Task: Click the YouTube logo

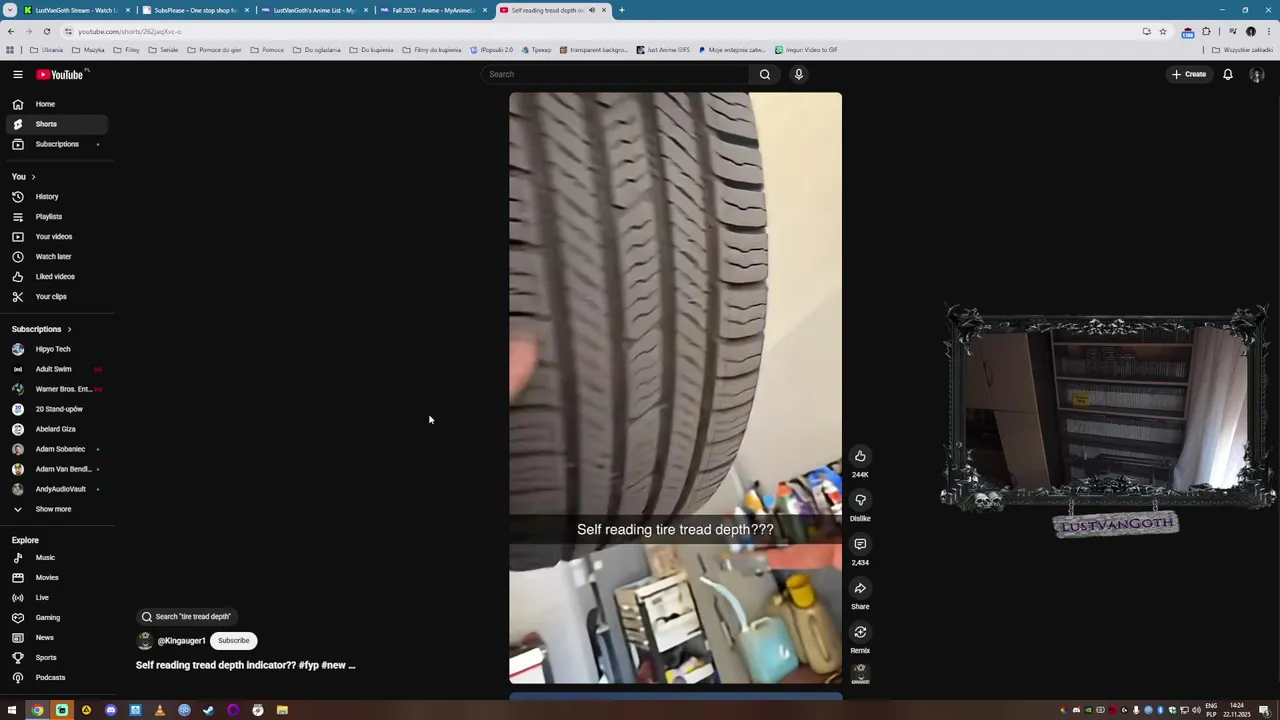Action: point(62,74)
